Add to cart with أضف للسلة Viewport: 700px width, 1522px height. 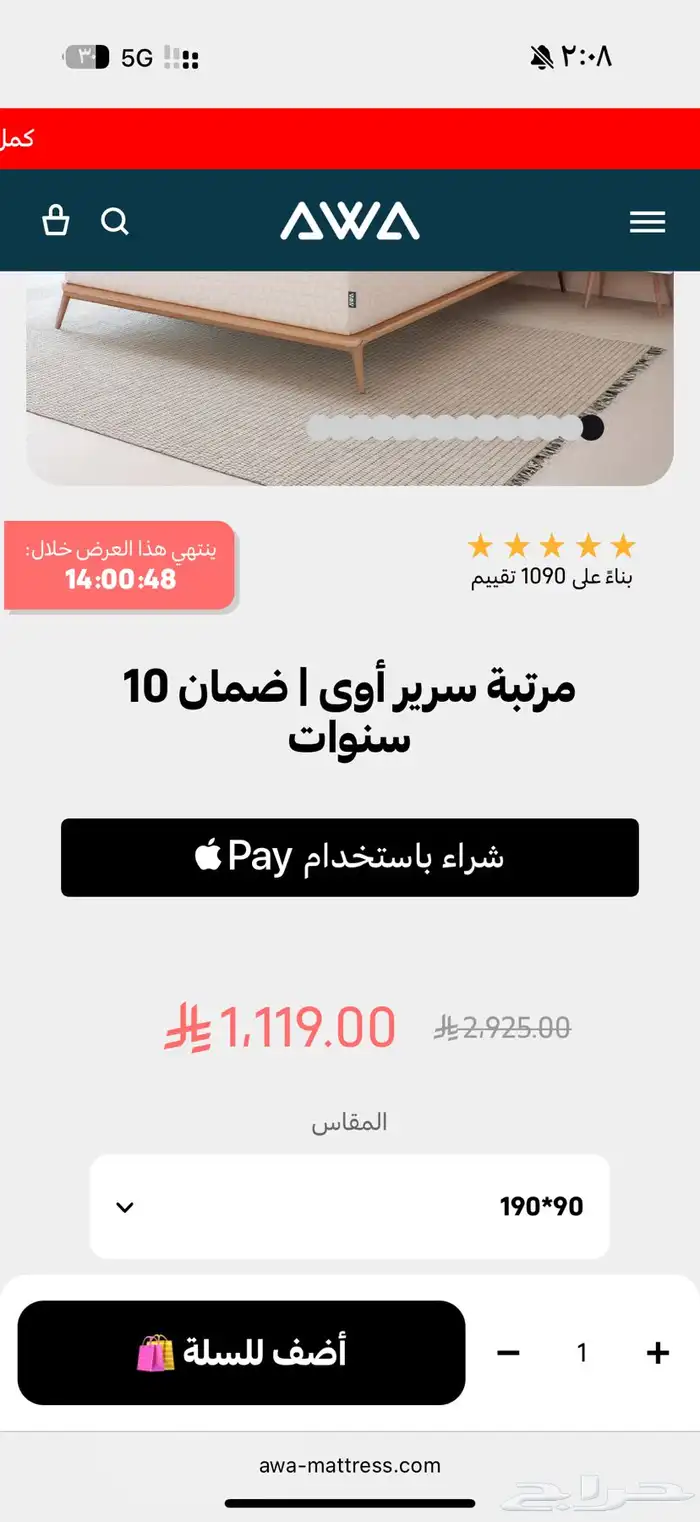coord(241,1353)
